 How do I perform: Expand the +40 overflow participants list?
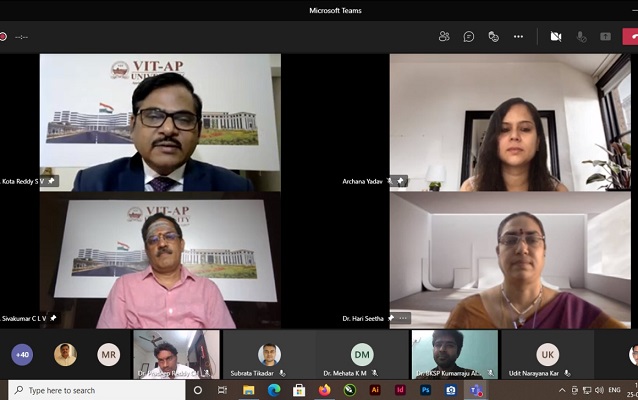pyautogui.click(x=22, y=354)
